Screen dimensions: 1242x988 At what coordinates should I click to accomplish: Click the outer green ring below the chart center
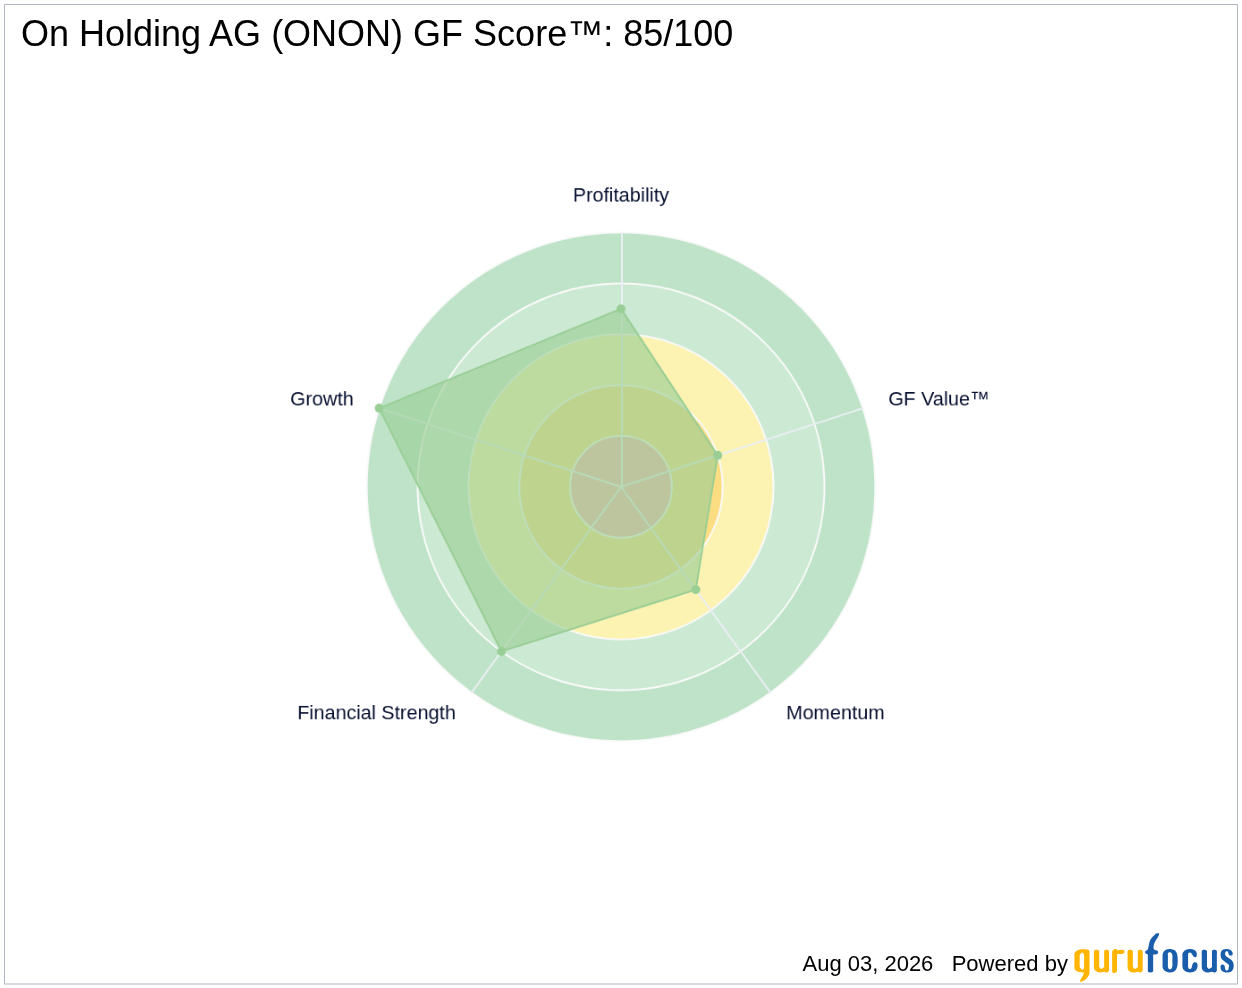(x=621, y=715)
